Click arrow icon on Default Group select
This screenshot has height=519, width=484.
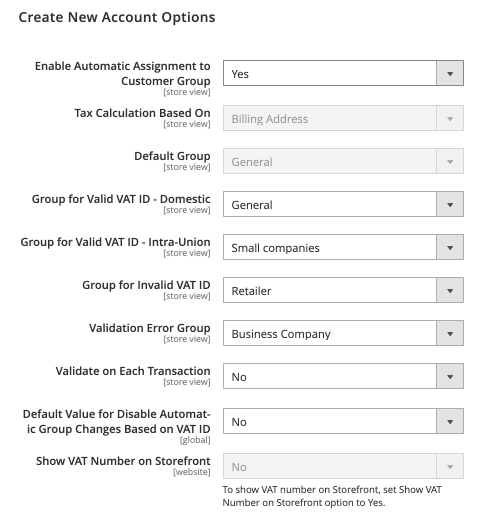pos(450,162)
